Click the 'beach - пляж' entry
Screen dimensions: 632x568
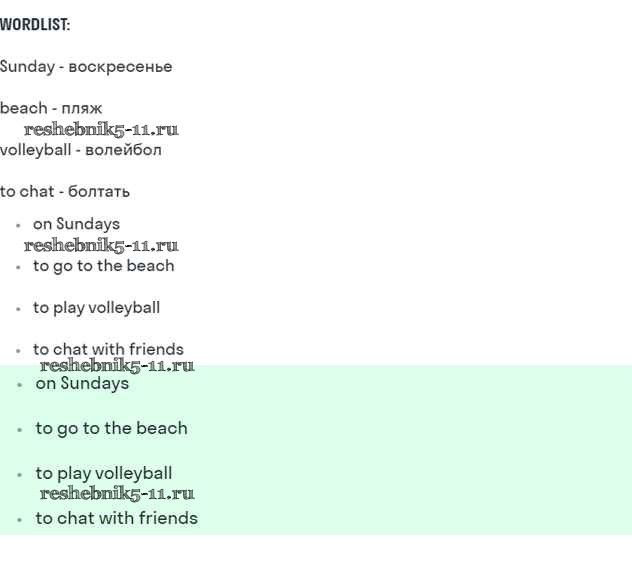click(51, 108)
